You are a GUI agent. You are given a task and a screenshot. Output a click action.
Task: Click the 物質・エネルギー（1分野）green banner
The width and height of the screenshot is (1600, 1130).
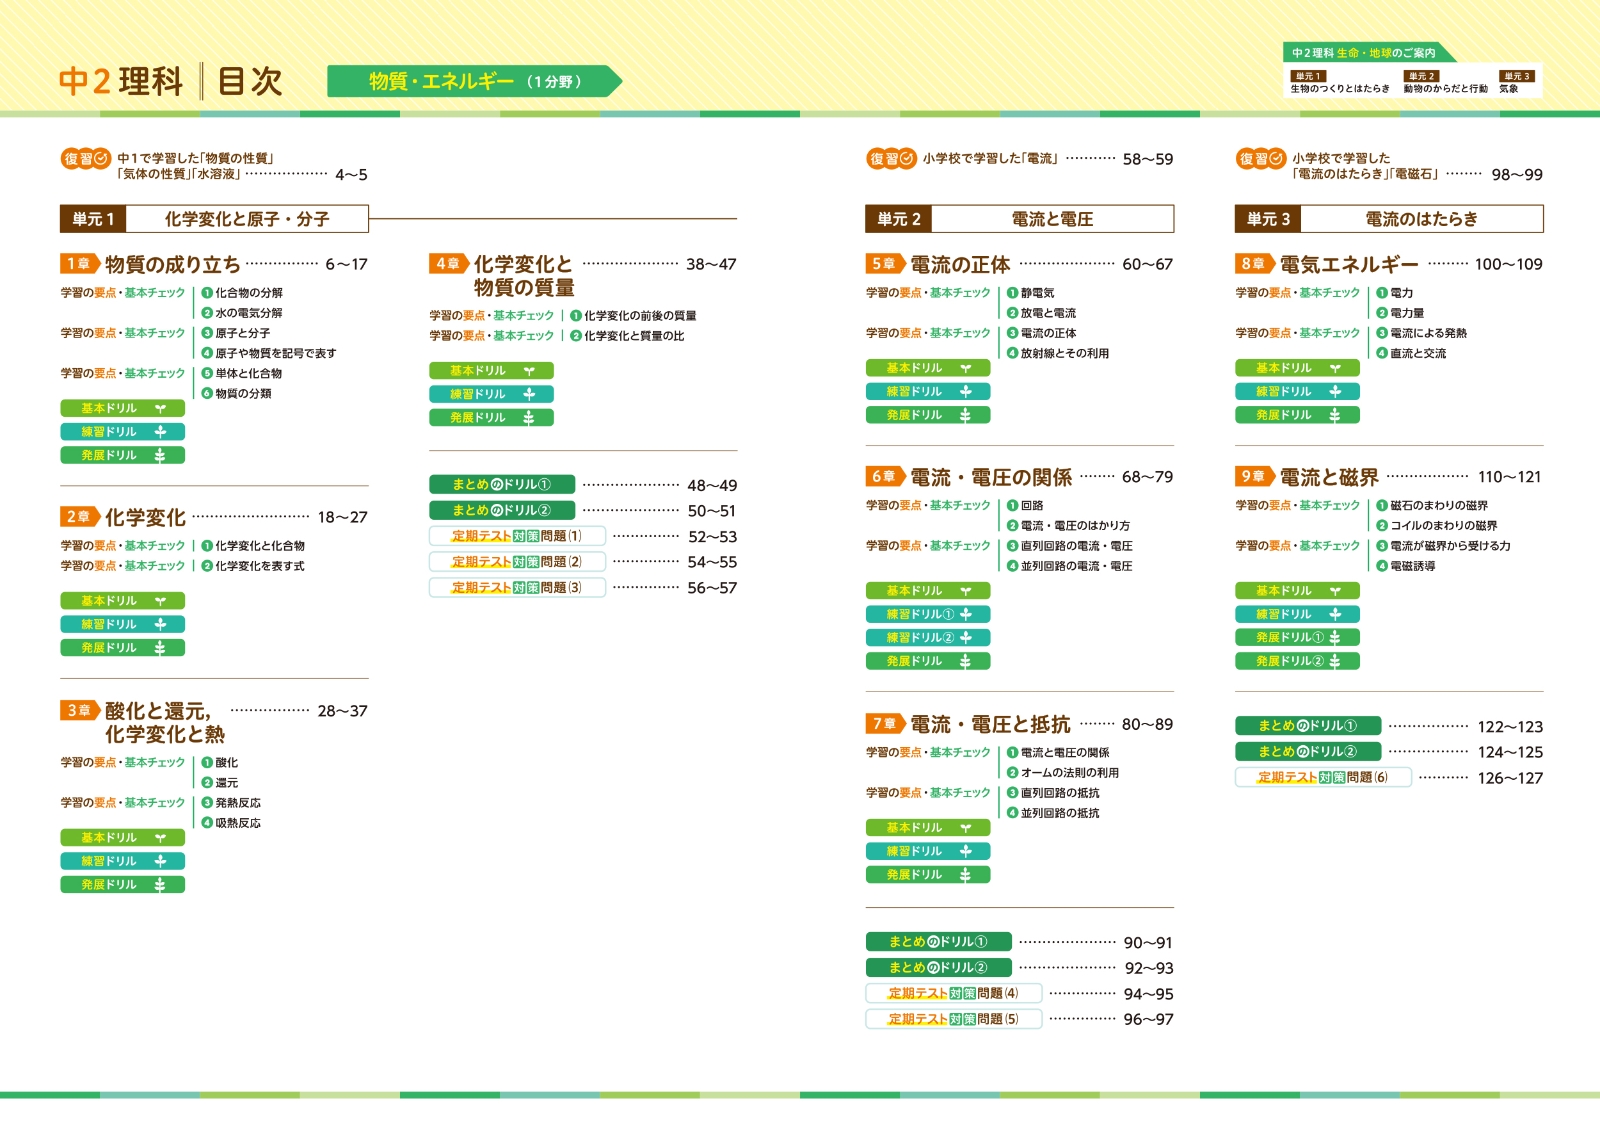click(x=474, y=81)
